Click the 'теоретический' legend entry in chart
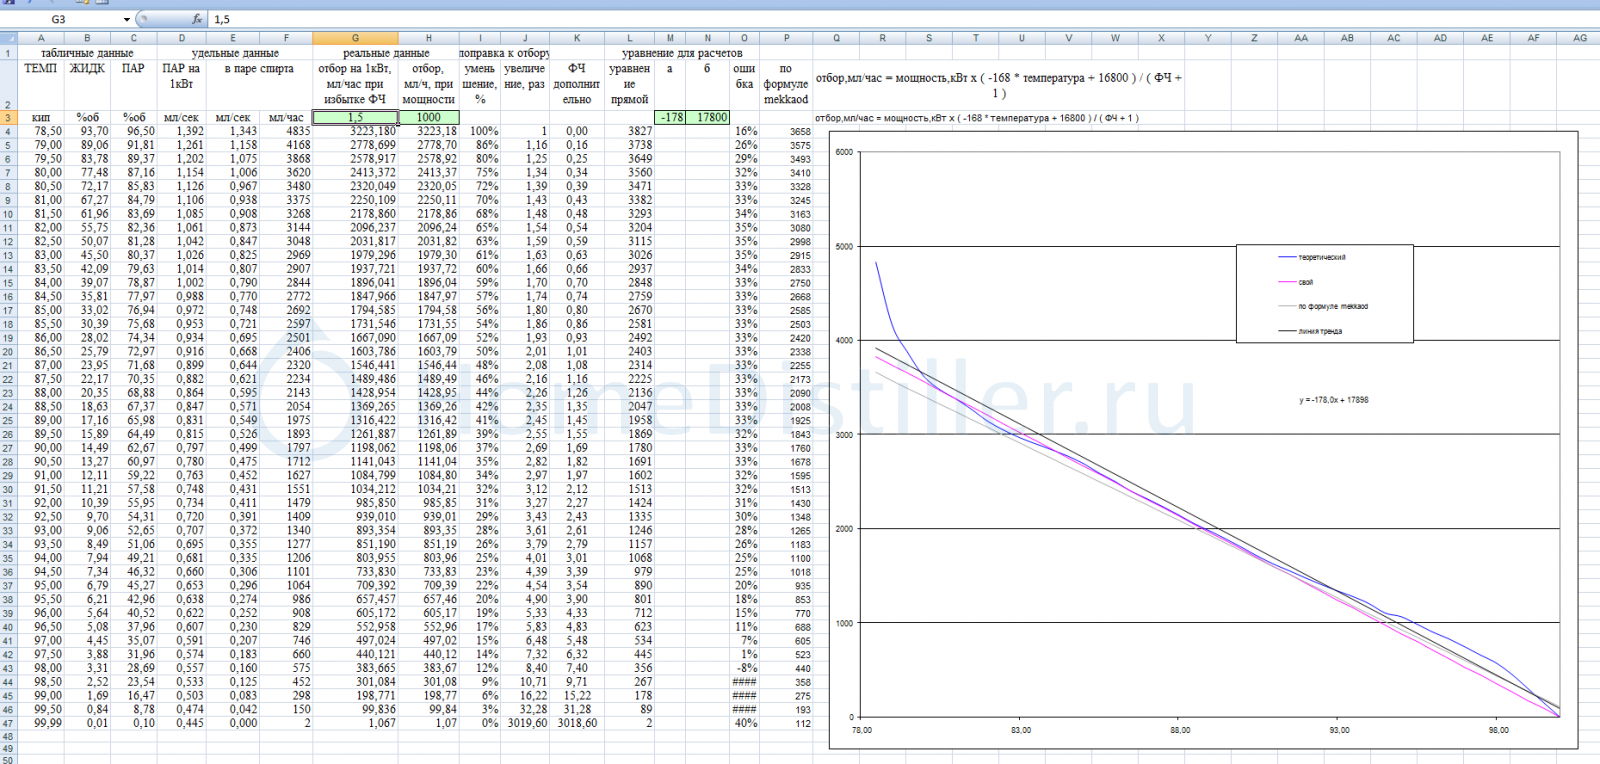 [1321, 258]
